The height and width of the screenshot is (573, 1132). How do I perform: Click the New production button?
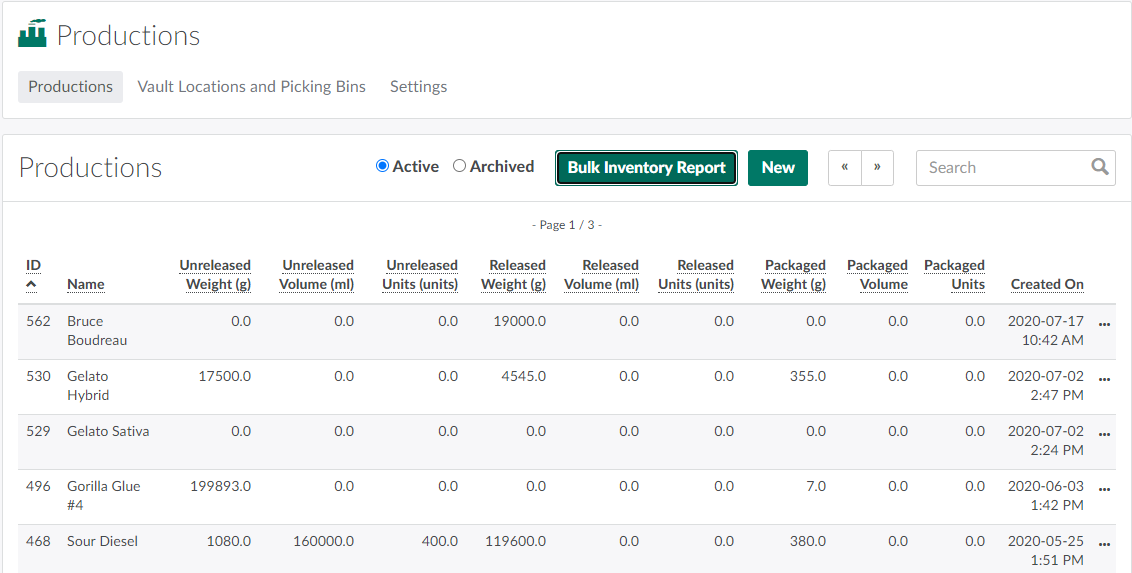777,168
